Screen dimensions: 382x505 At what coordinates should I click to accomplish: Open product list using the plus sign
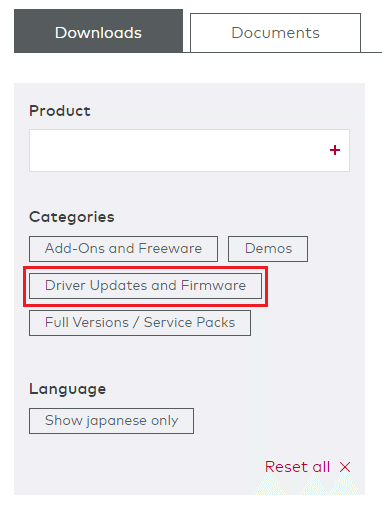click(x=335, y=150)
